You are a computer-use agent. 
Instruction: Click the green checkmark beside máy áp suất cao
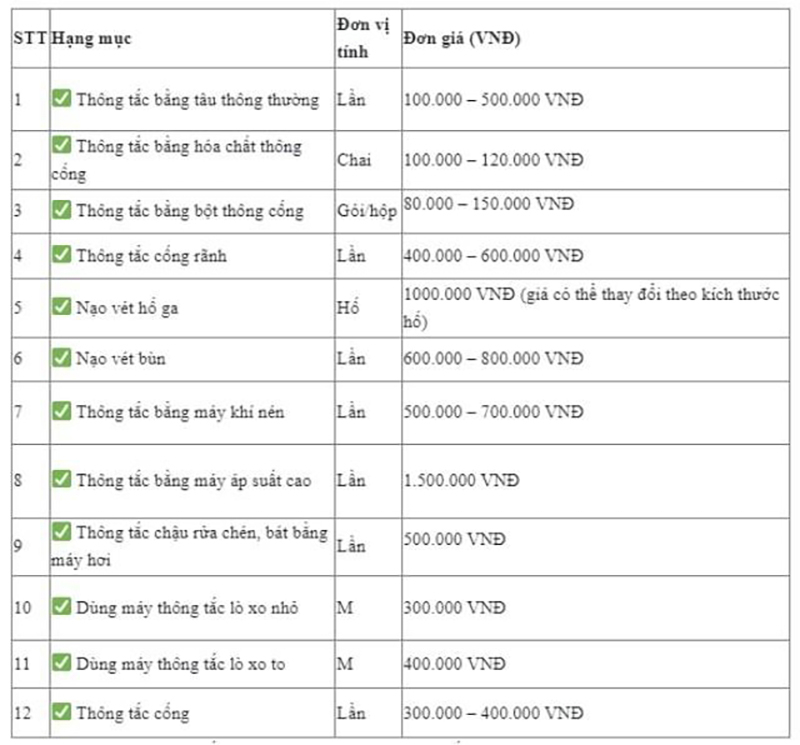(62, 479)
